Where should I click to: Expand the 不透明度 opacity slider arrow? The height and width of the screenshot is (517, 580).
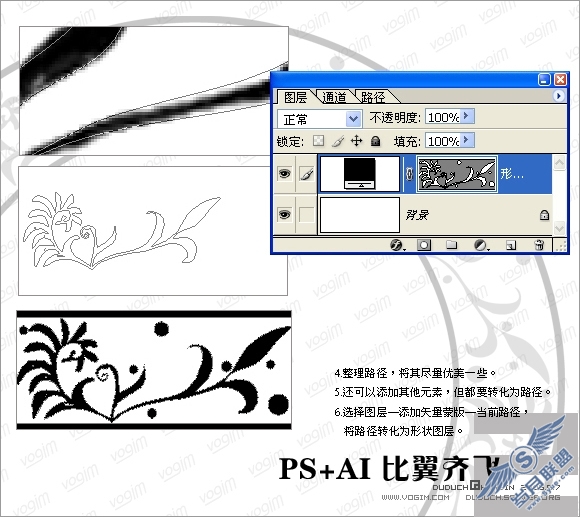tap(467, 116)
